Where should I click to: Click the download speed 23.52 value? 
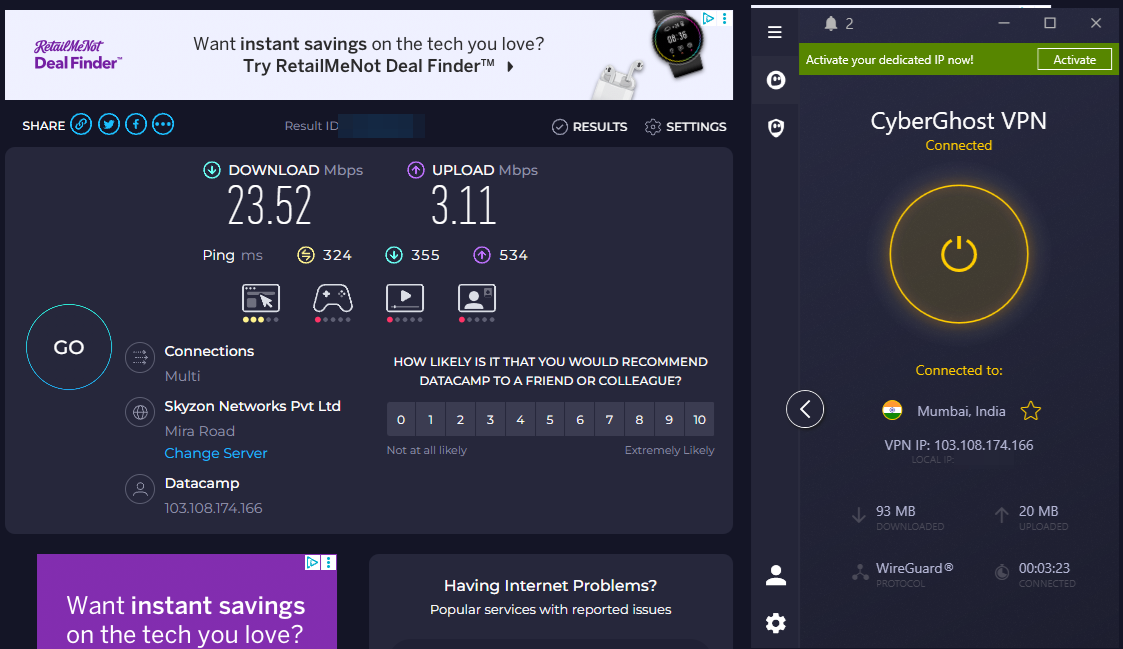point(270,206)
